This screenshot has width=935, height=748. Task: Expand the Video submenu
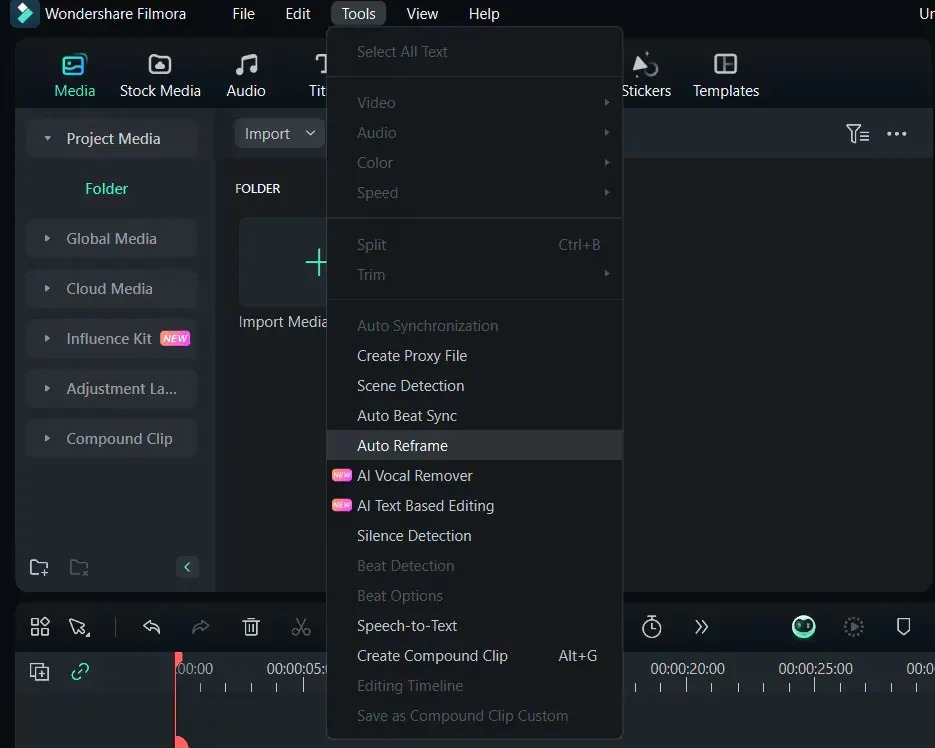tap(475, 103)
